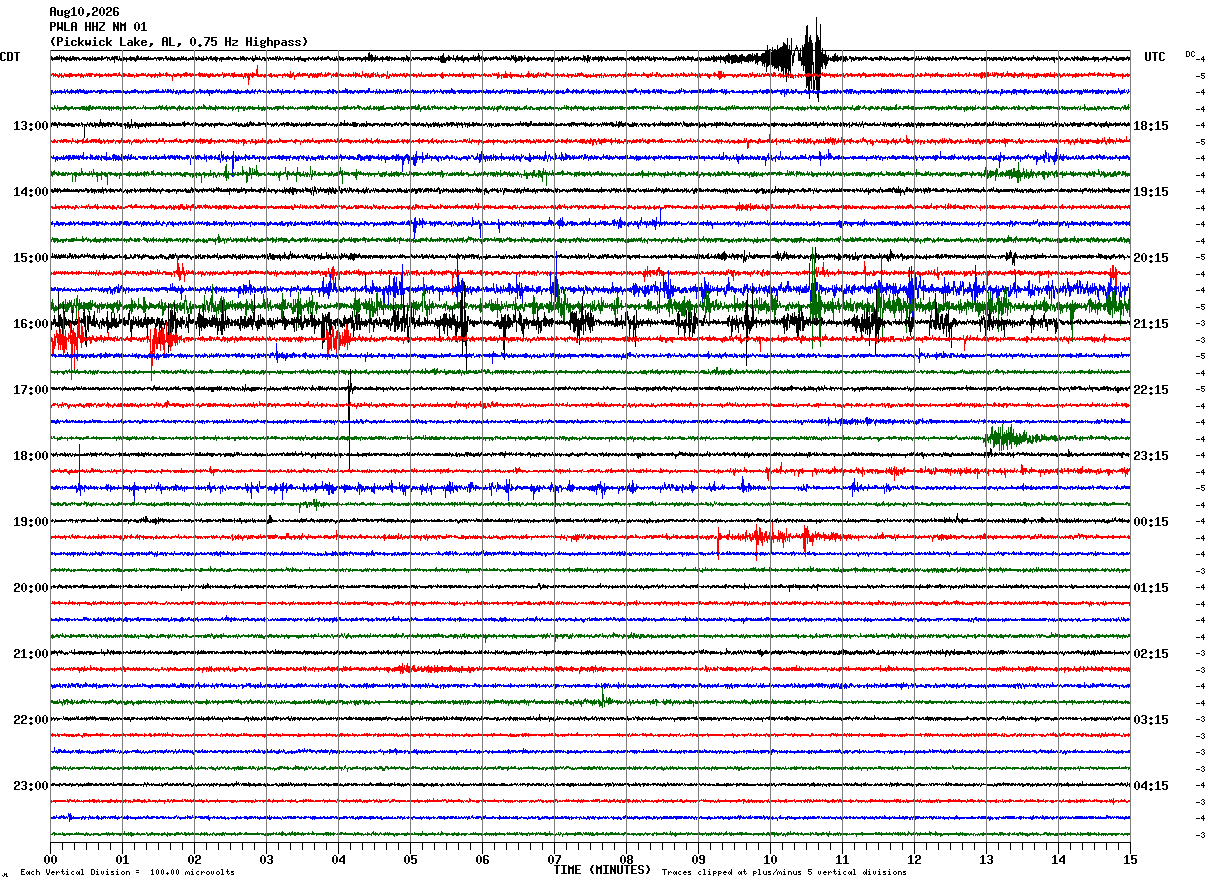Click the 00:15 UTC label
The height and width of the screenshot is (886, 1210).
(1151, 522)
